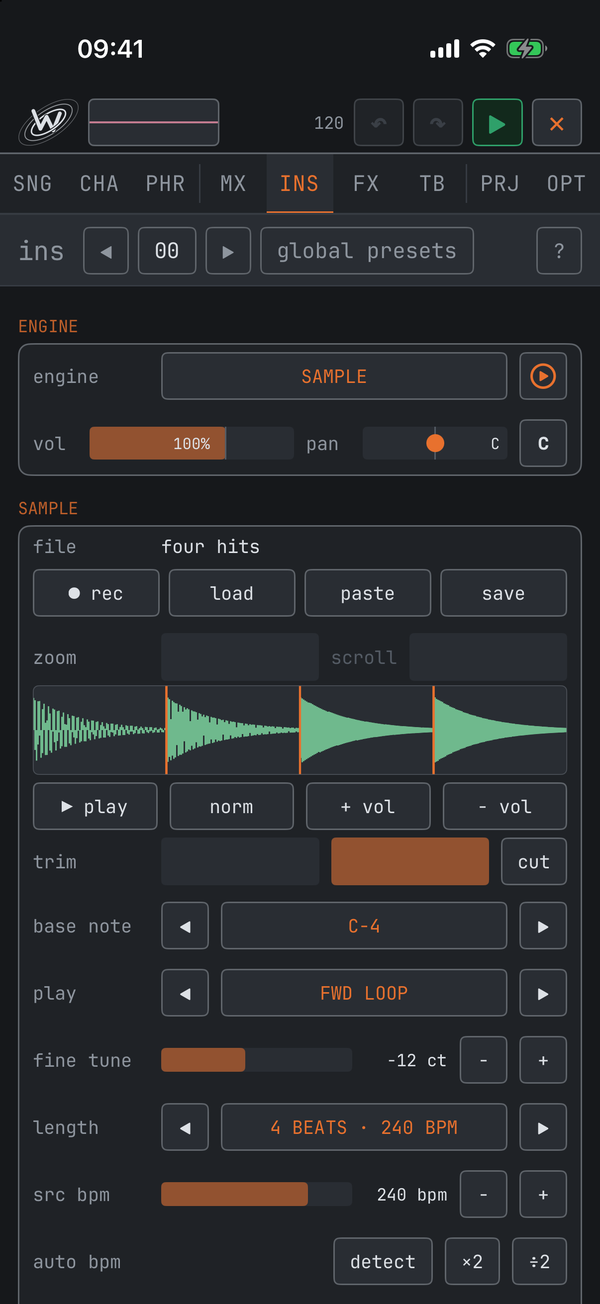Screen dimensions: 600x1304
Task: Open the CHA tab
Action: coord(99,183)
